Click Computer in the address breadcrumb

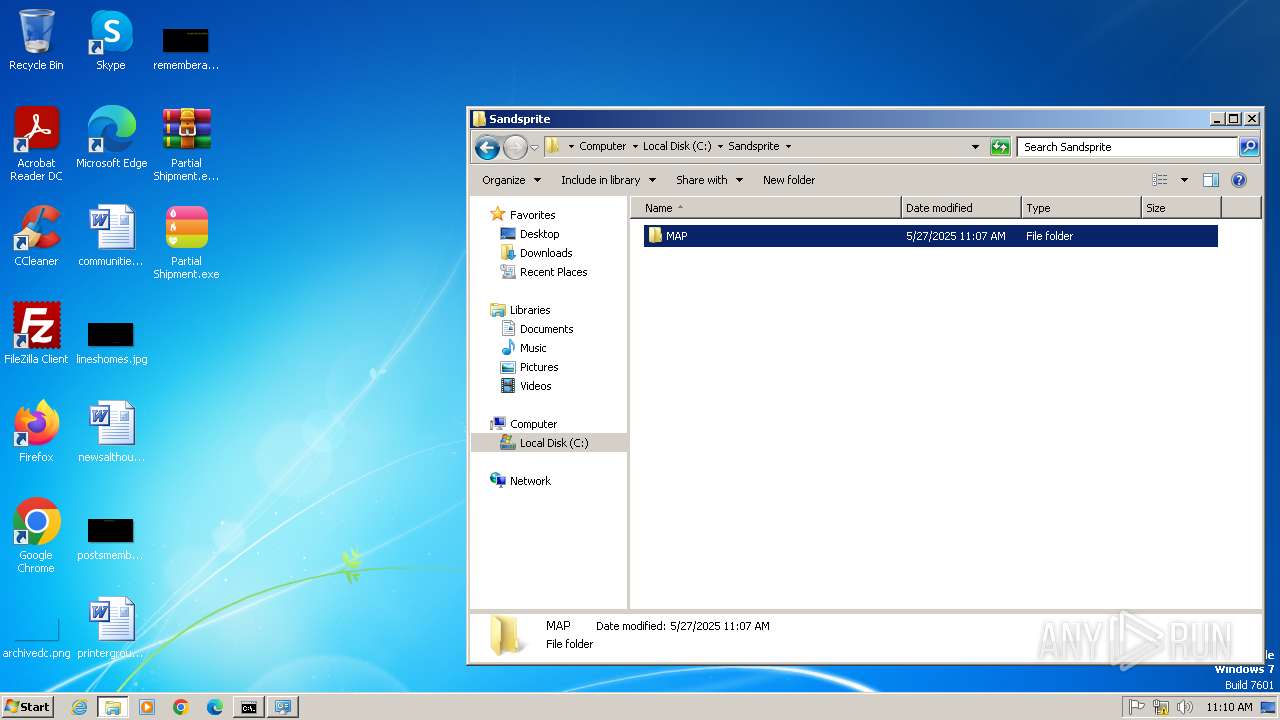click(x=603, y=146)
